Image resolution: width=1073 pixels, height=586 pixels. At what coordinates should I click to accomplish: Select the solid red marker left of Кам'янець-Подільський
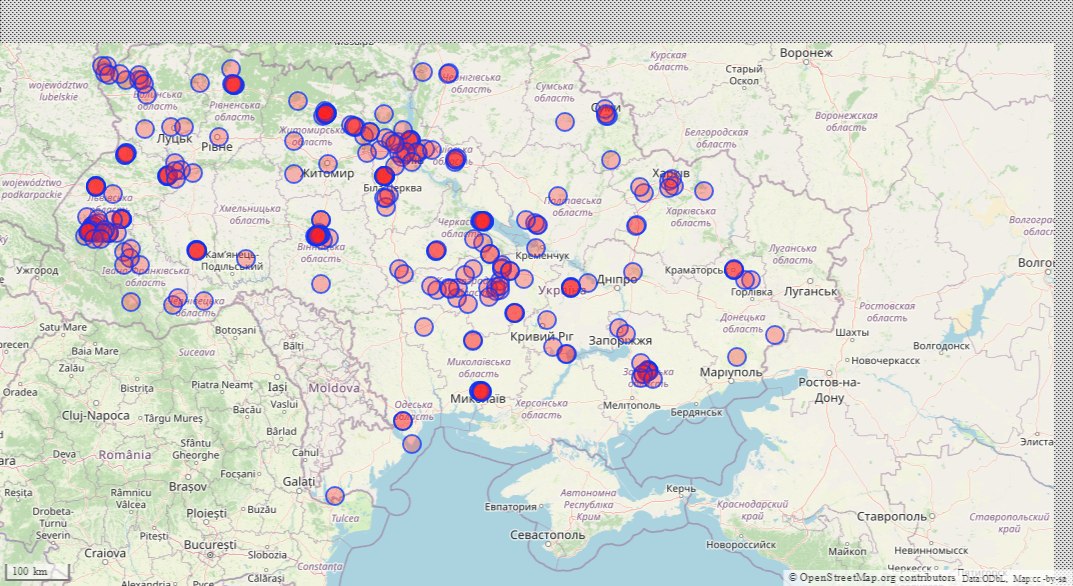point(196,251)
